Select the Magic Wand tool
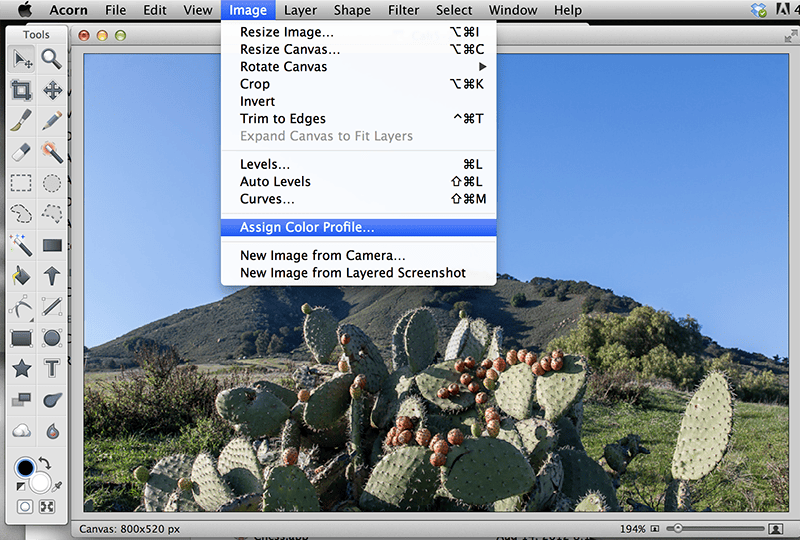The image size is (800, 540). coord(22,245)
